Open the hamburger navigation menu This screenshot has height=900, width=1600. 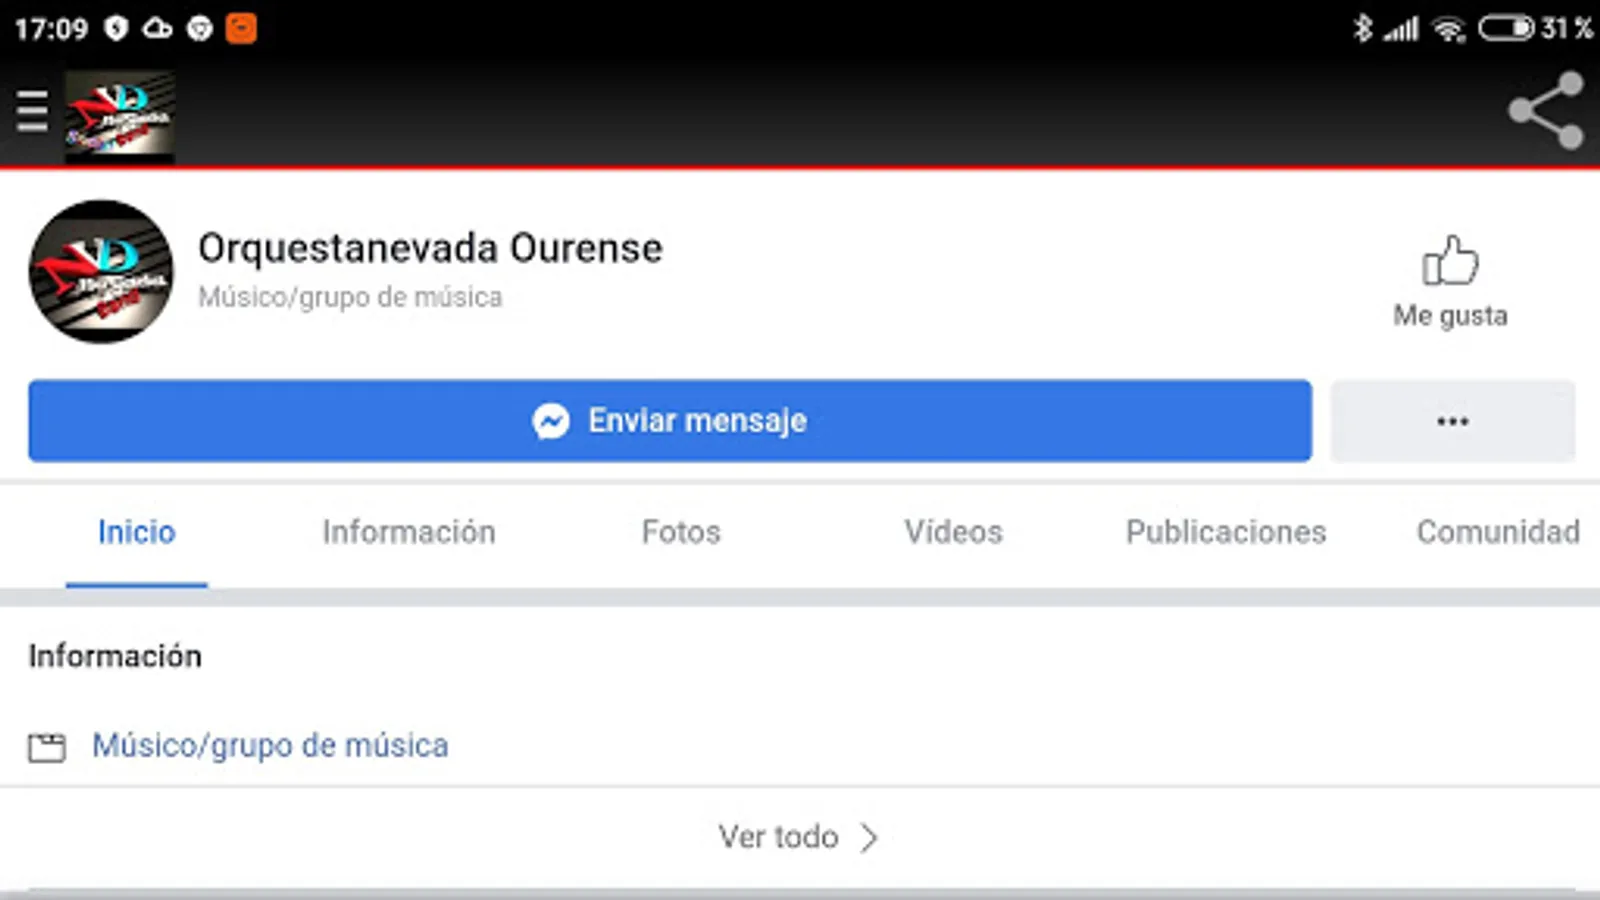click(32, 111)
